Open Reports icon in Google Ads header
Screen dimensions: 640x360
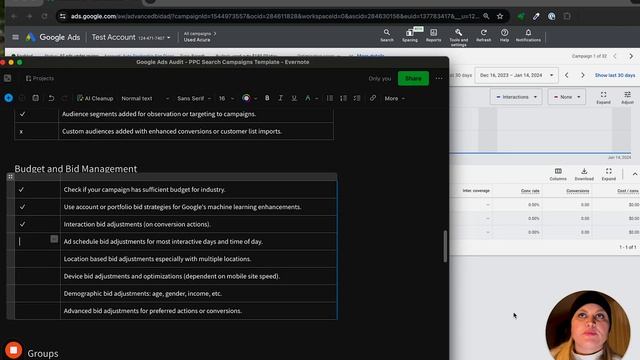pos(433,36)
